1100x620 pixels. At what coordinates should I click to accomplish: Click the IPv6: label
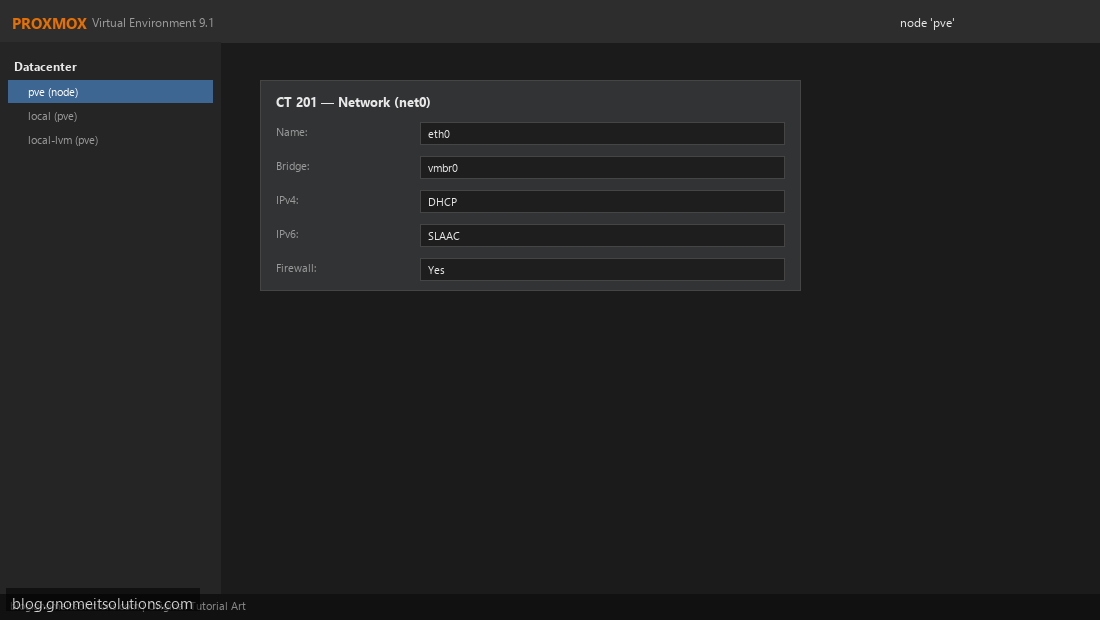287,234
